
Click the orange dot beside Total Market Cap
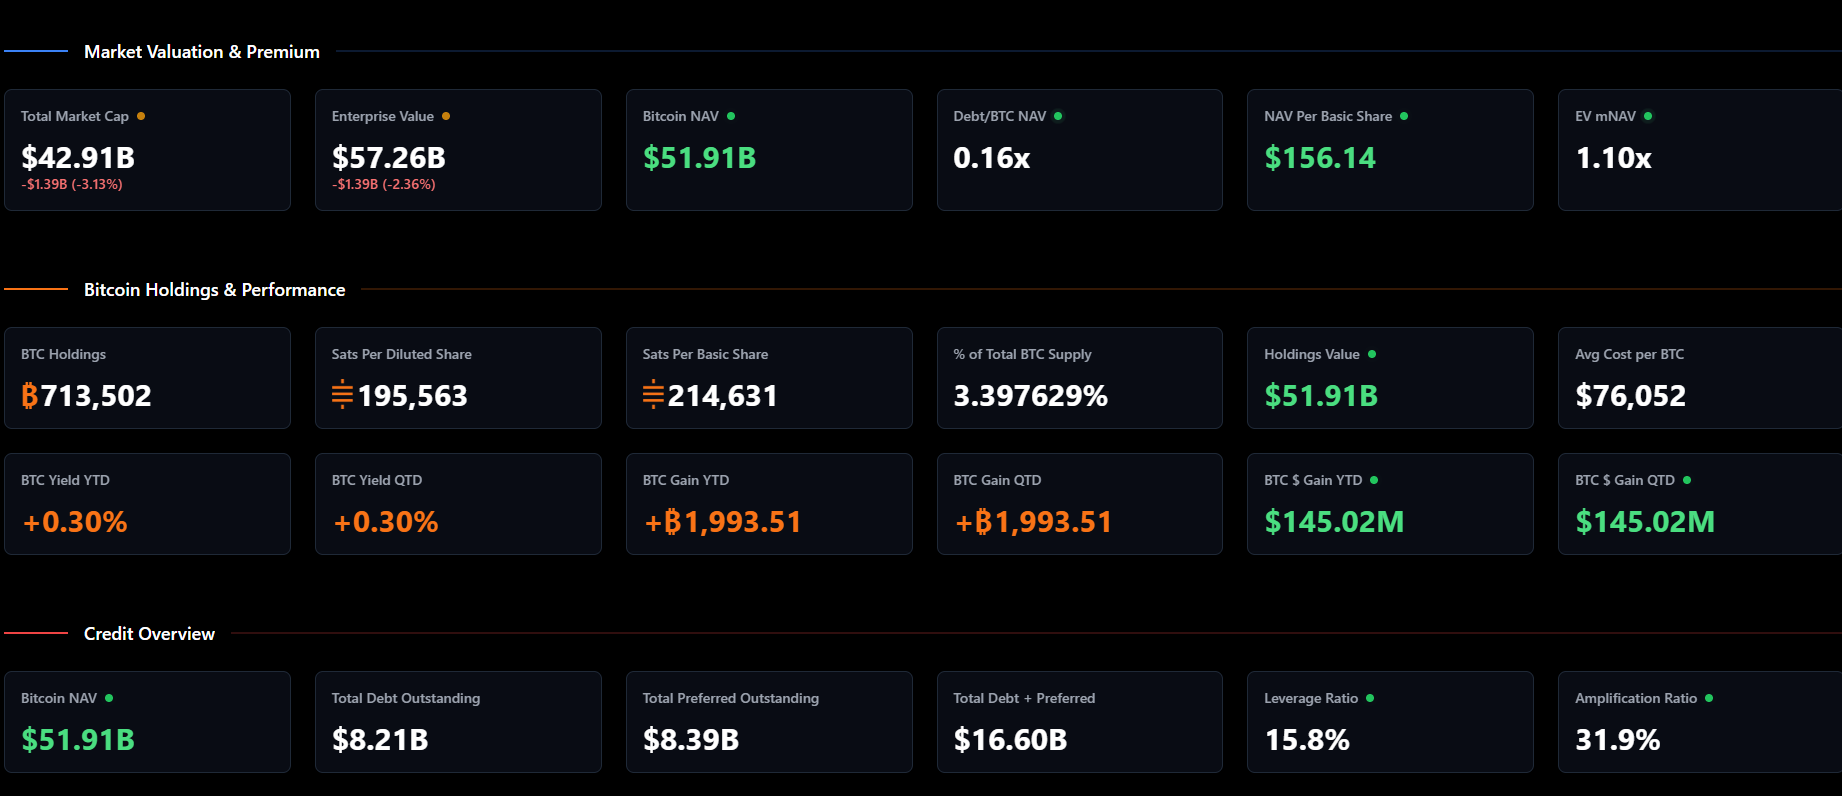click(141, 116)
